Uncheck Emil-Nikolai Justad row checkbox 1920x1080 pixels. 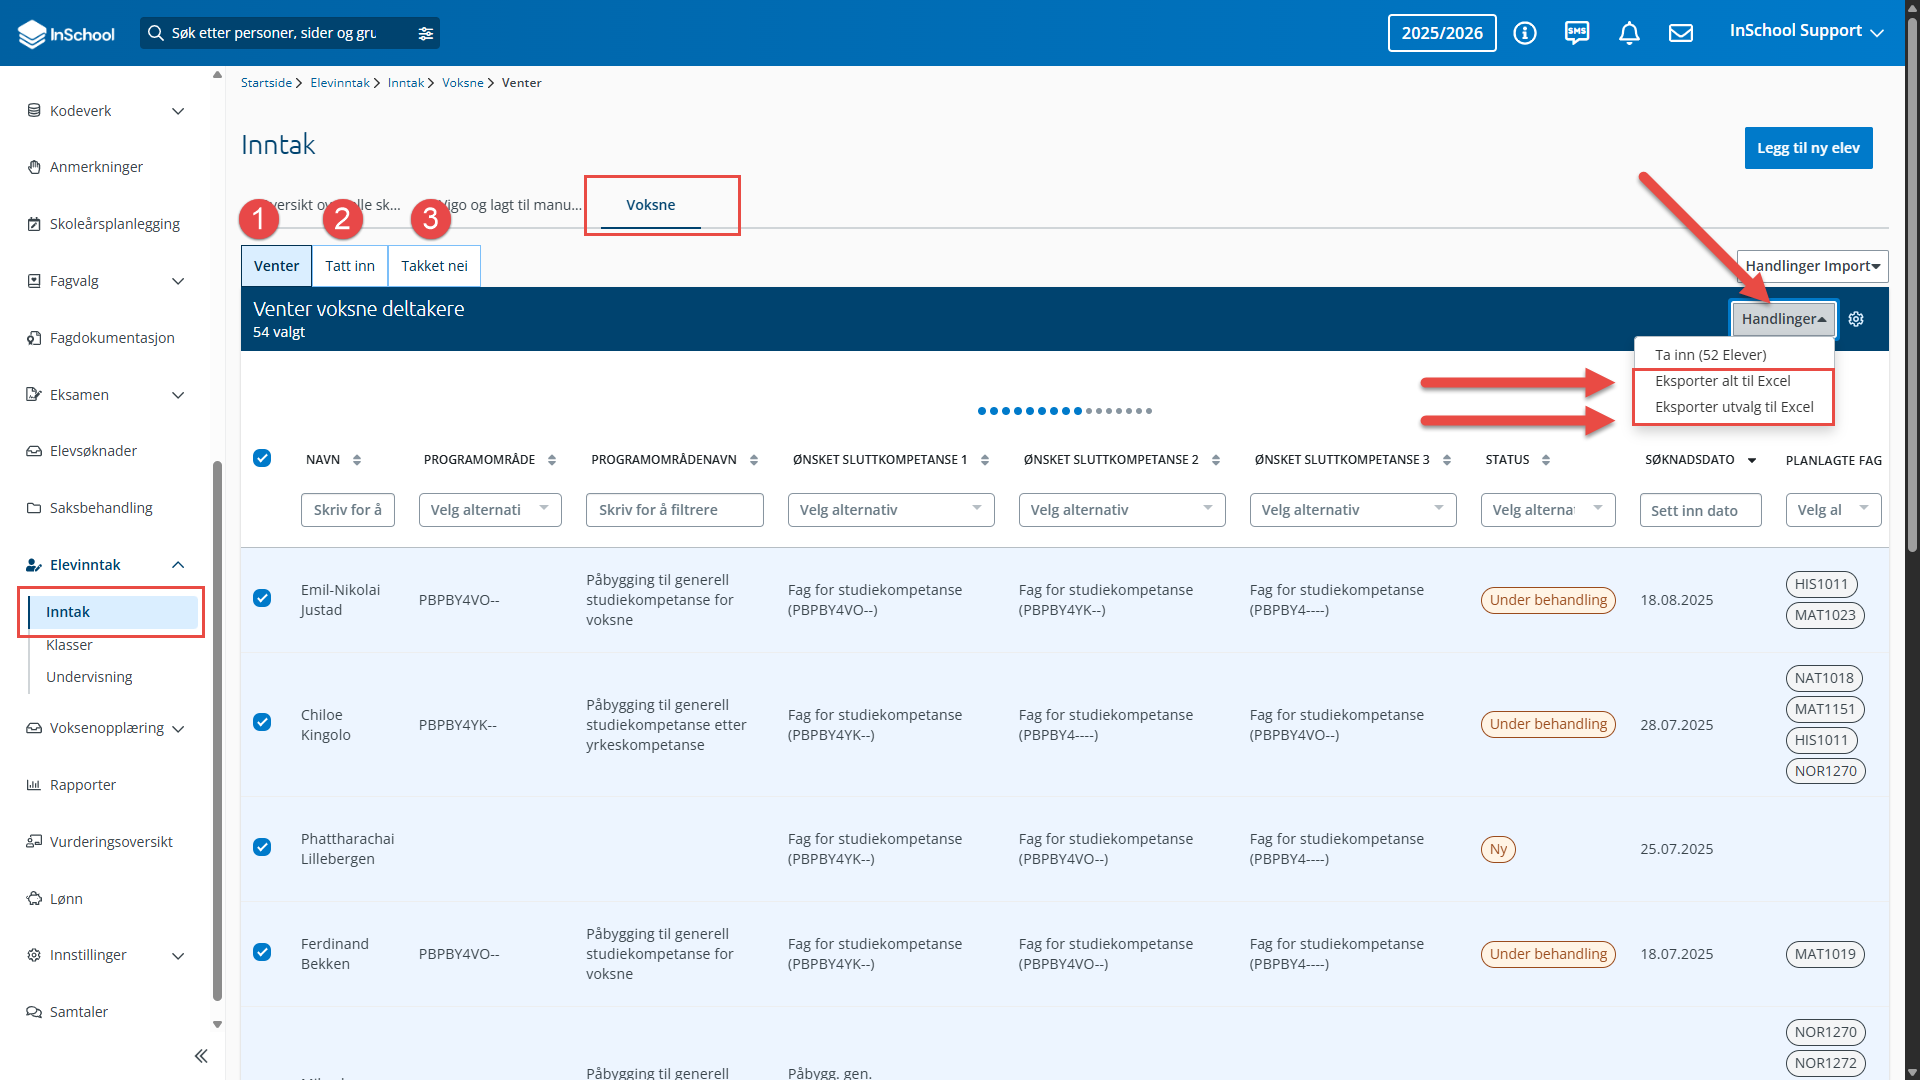coord(262,598)
